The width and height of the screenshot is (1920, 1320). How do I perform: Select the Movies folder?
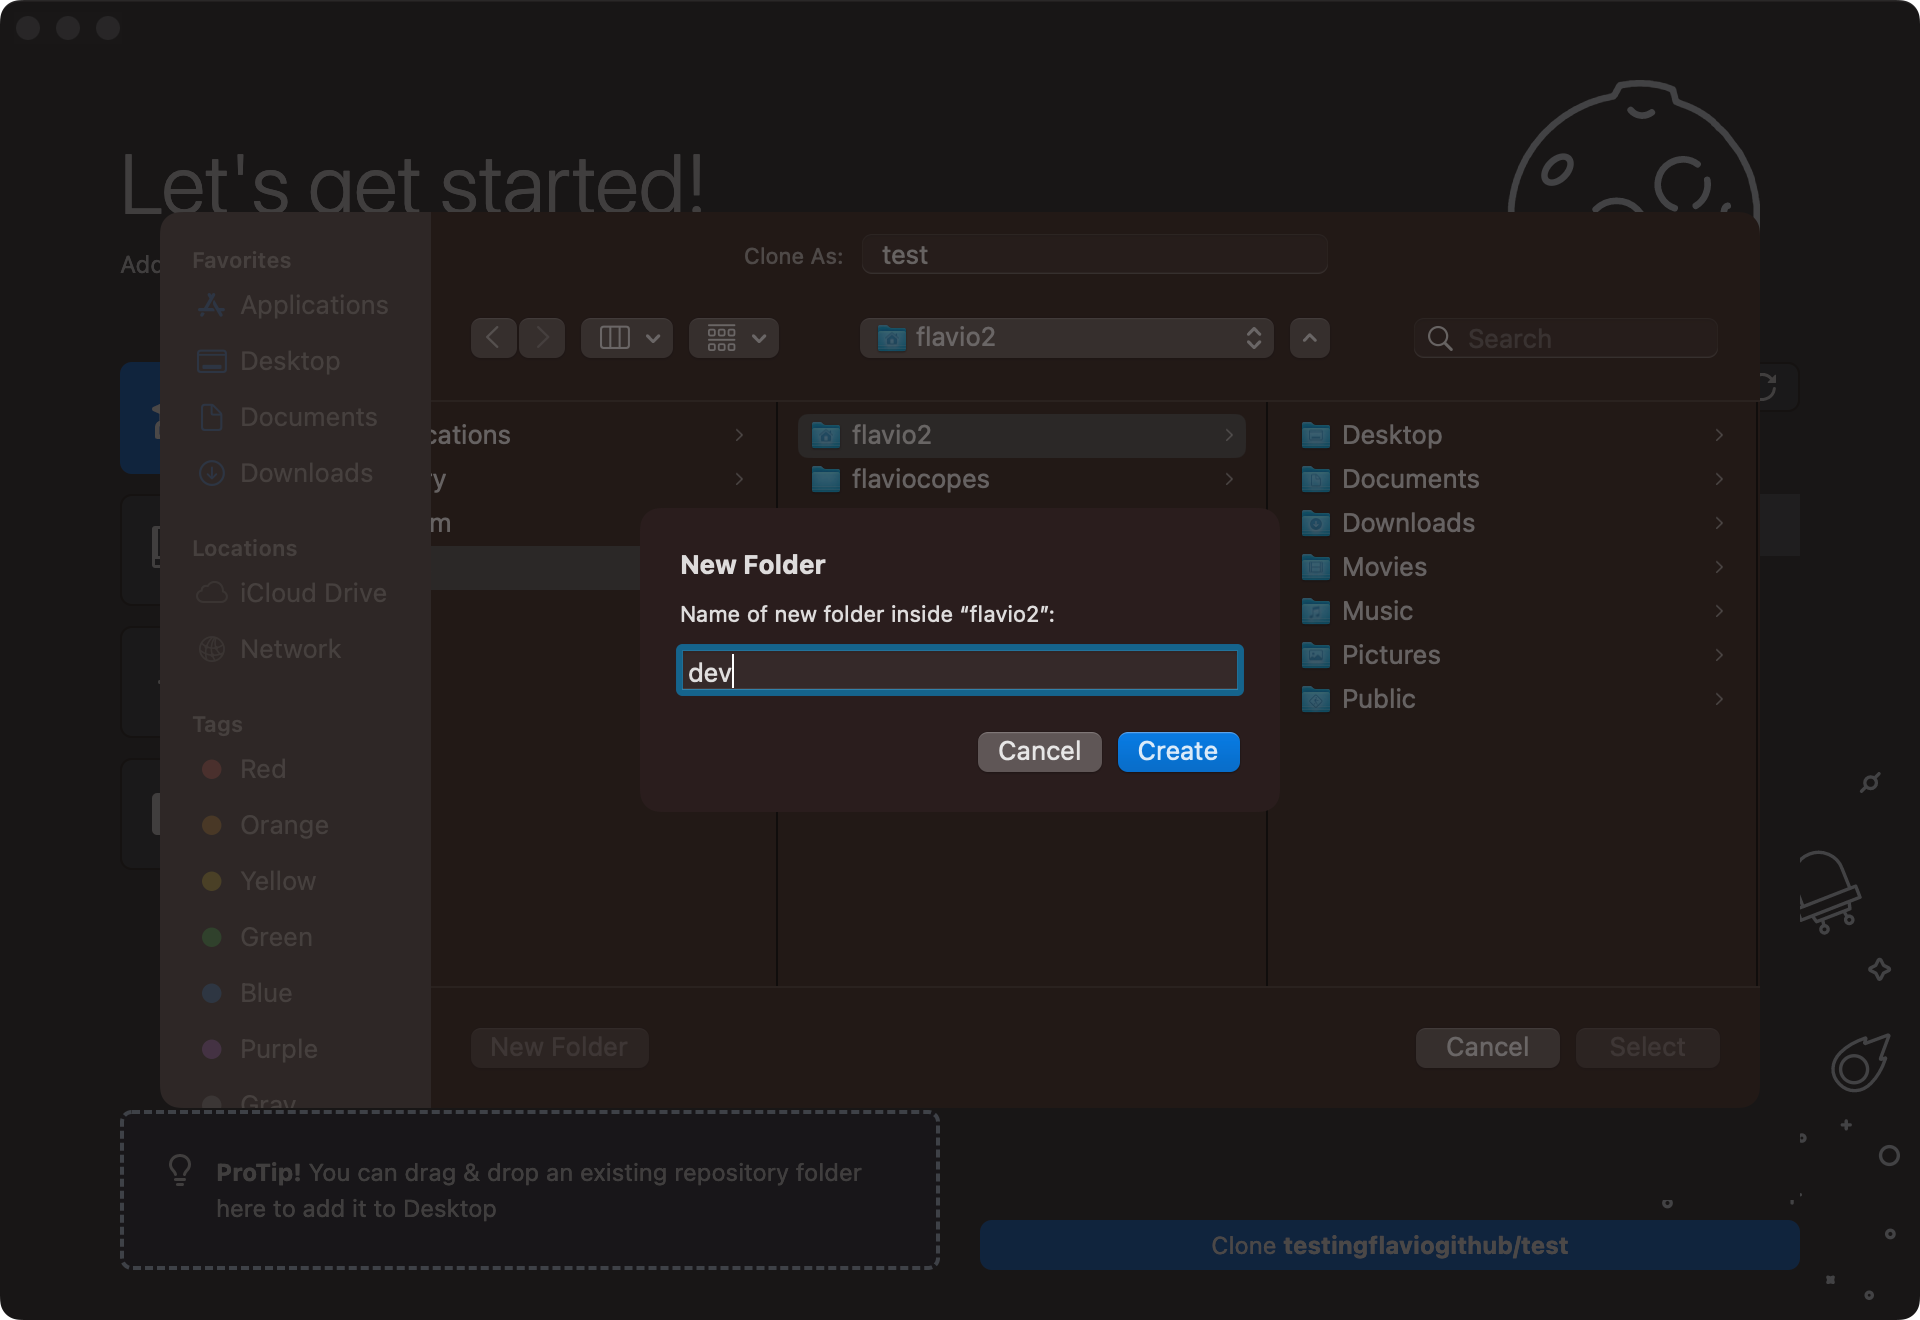[x=1384, y=566]
